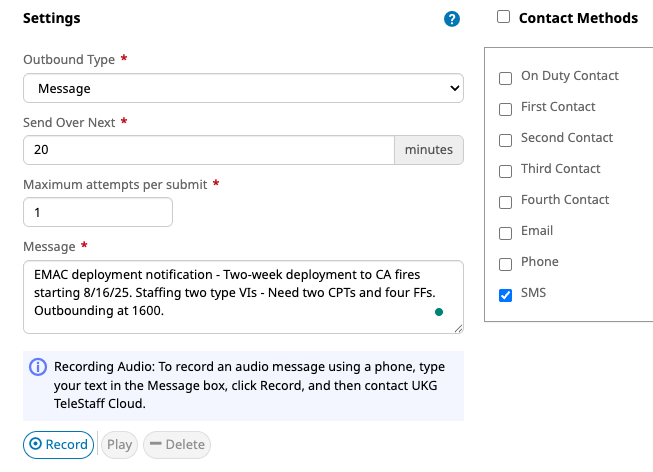This screenshot has height=472, width=653.
Task: Check the Fourth Contact option
Action: pos(505,202)
